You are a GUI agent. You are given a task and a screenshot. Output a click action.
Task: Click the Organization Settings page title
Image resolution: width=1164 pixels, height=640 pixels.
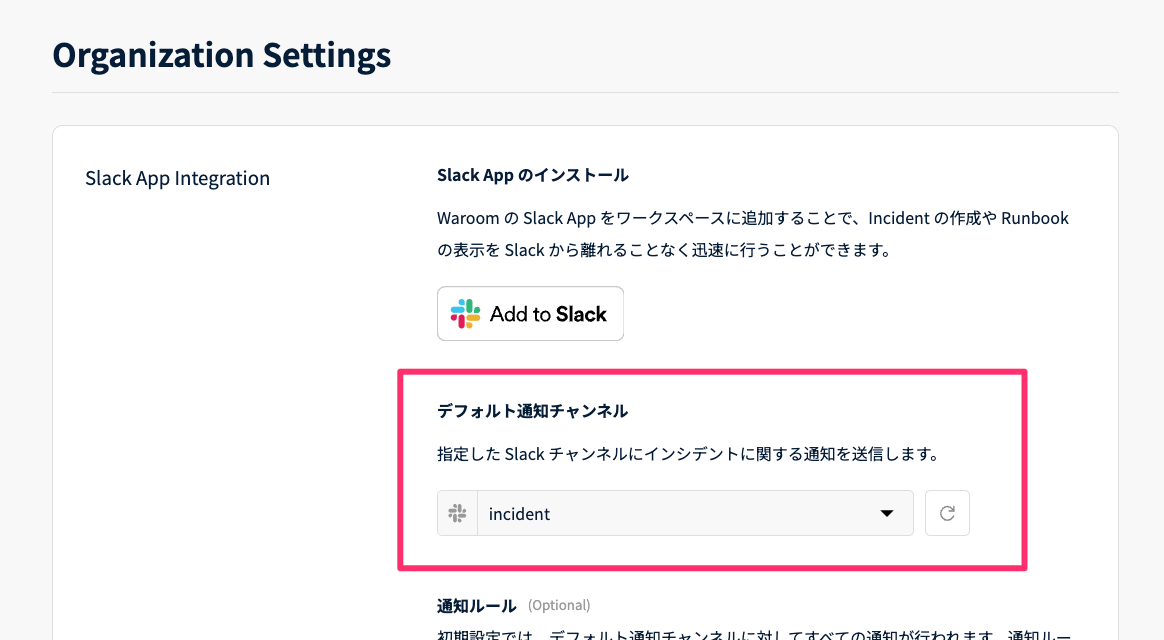[x=221, y=55]
